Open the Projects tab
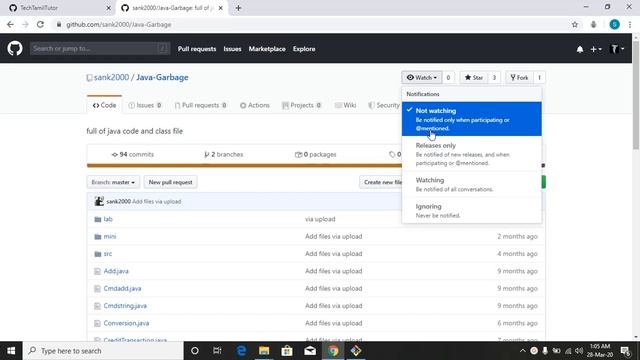Screen dimensions: 640x360 (301, 105)
